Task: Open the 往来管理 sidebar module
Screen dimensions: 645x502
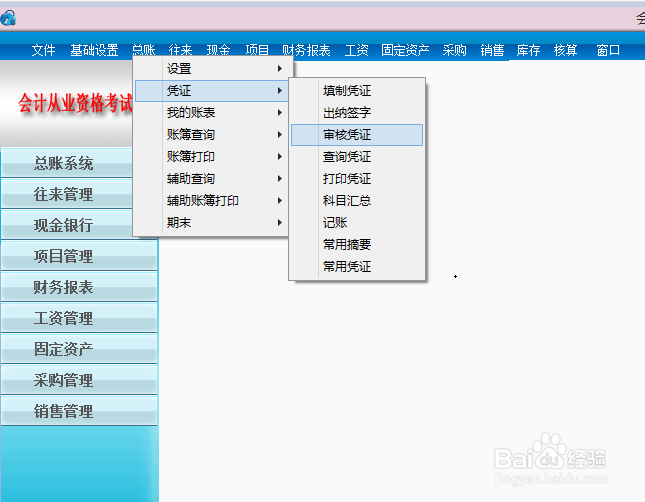Action: 67,194
